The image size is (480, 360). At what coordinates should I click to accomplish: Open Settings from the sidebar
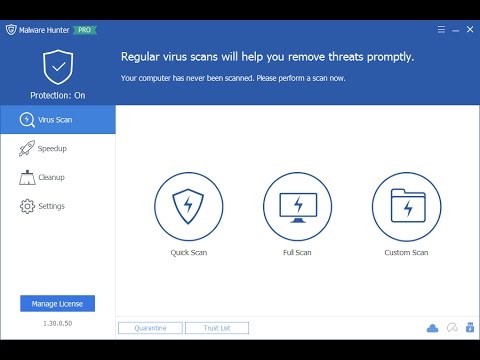(58, 206)
